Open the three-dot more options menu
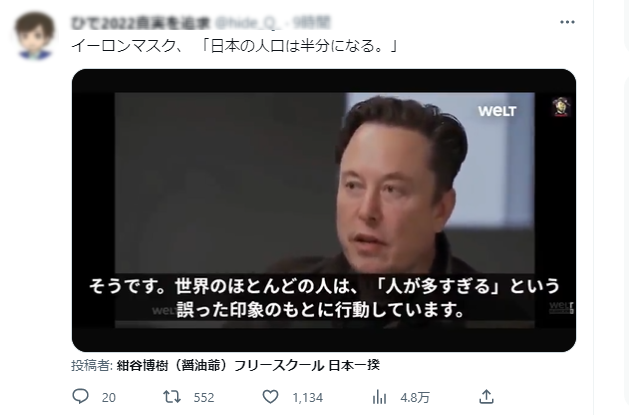This screenshot has height=415, width=629. click(567, 22)
